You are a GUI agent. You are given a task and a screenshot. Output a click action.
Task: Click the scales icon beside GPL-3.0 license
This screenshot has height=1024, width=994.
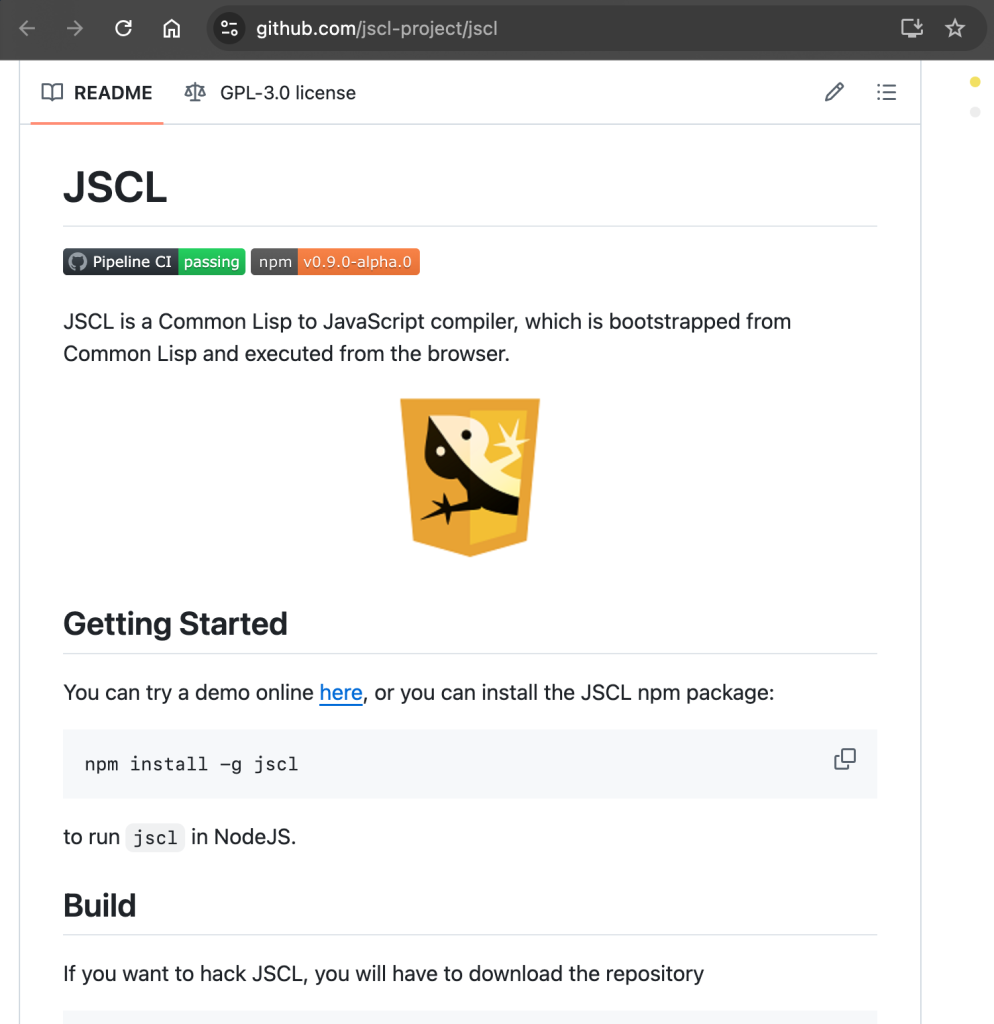tap(194, 92)
